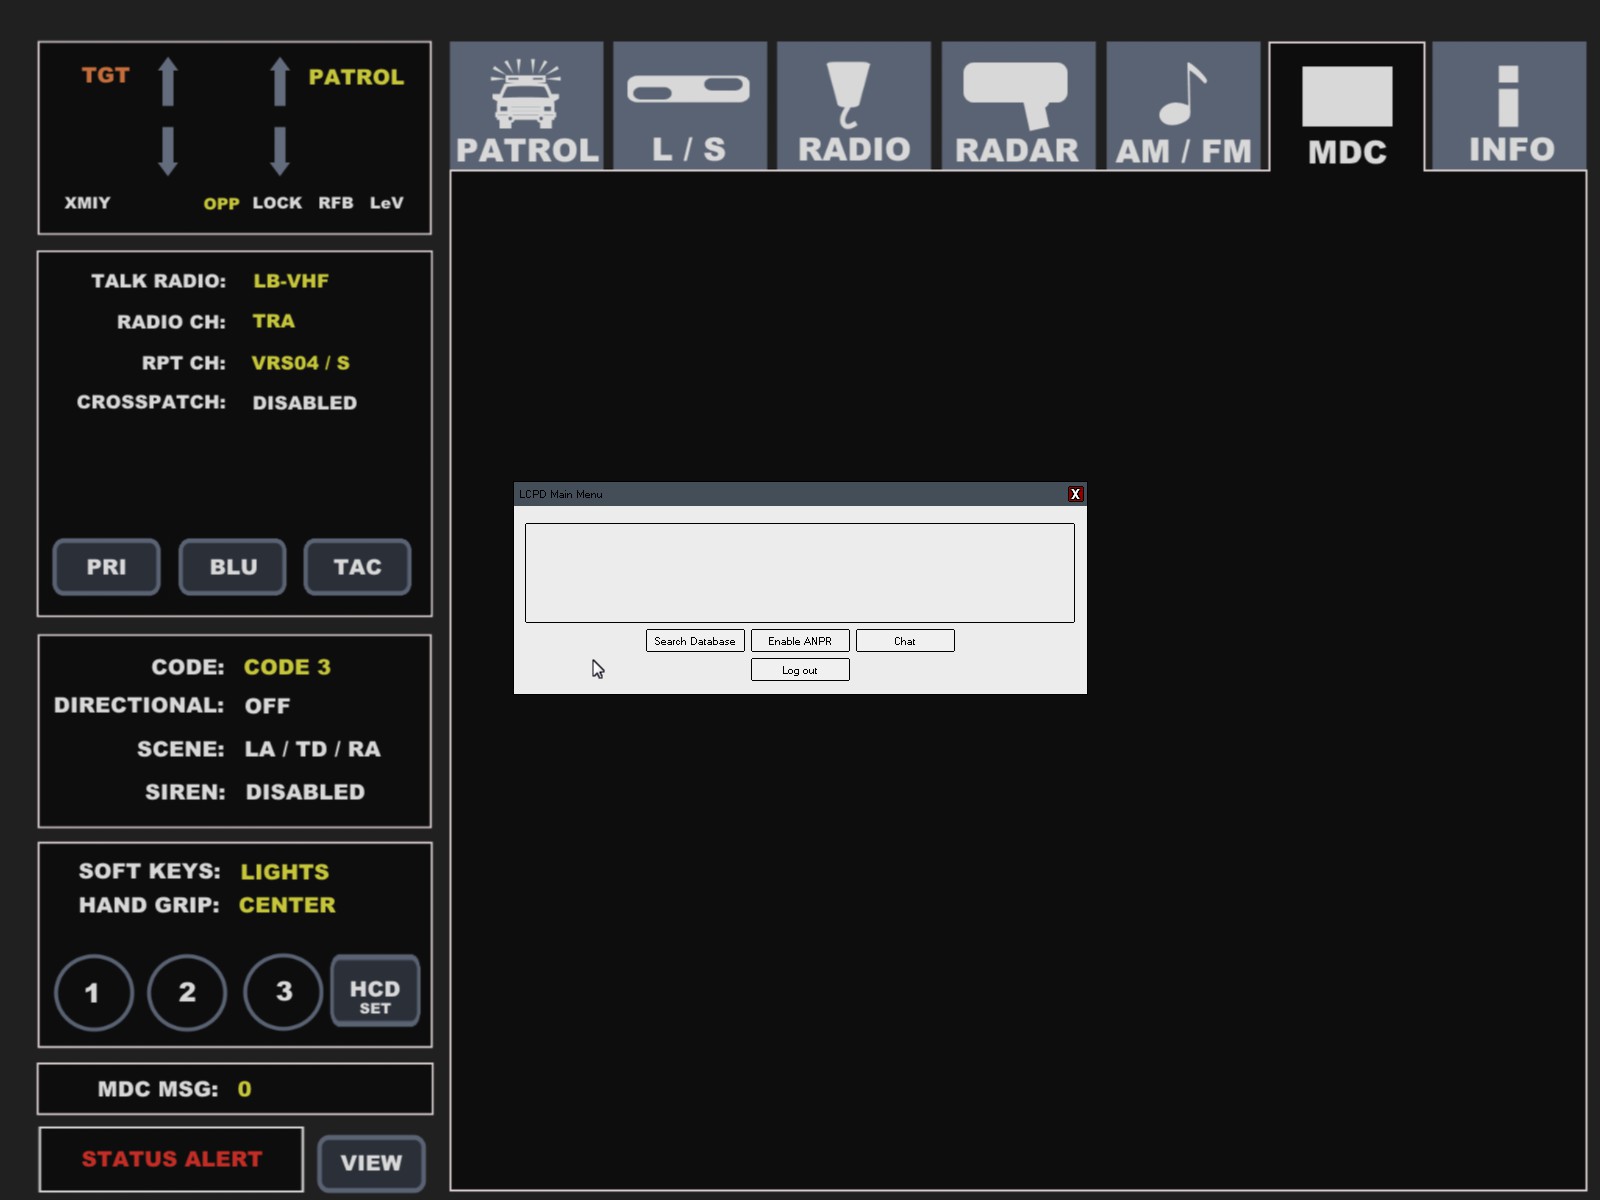Viewport: 1600px width, 1200px height.
Task: Click the TGT up arrow
Action: coord(168,81)
